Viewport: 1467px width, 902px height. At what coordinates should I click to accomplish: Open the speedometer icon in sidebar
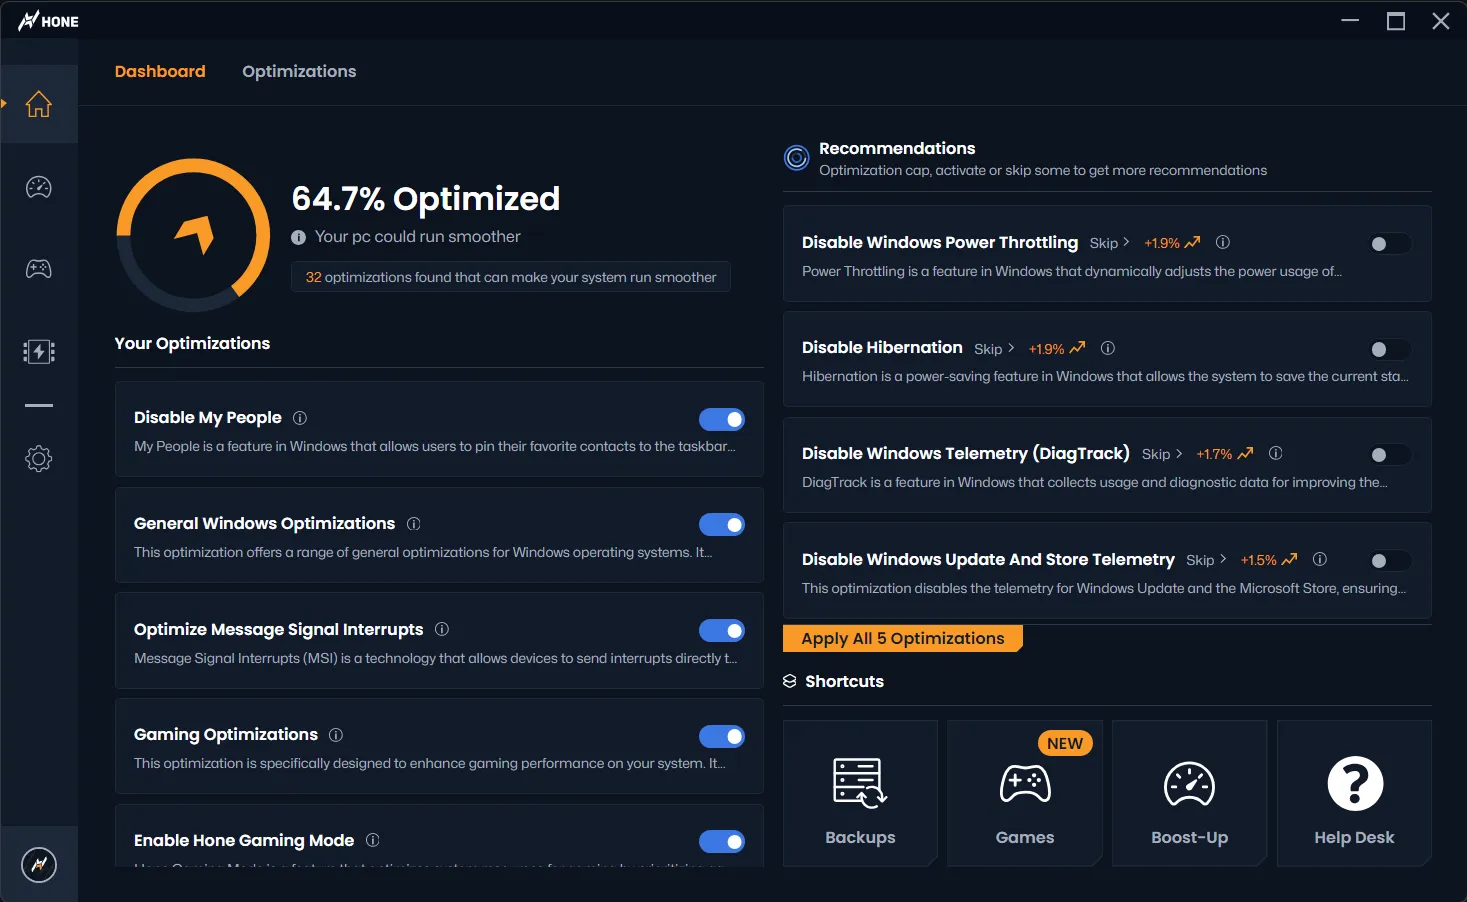39,187
